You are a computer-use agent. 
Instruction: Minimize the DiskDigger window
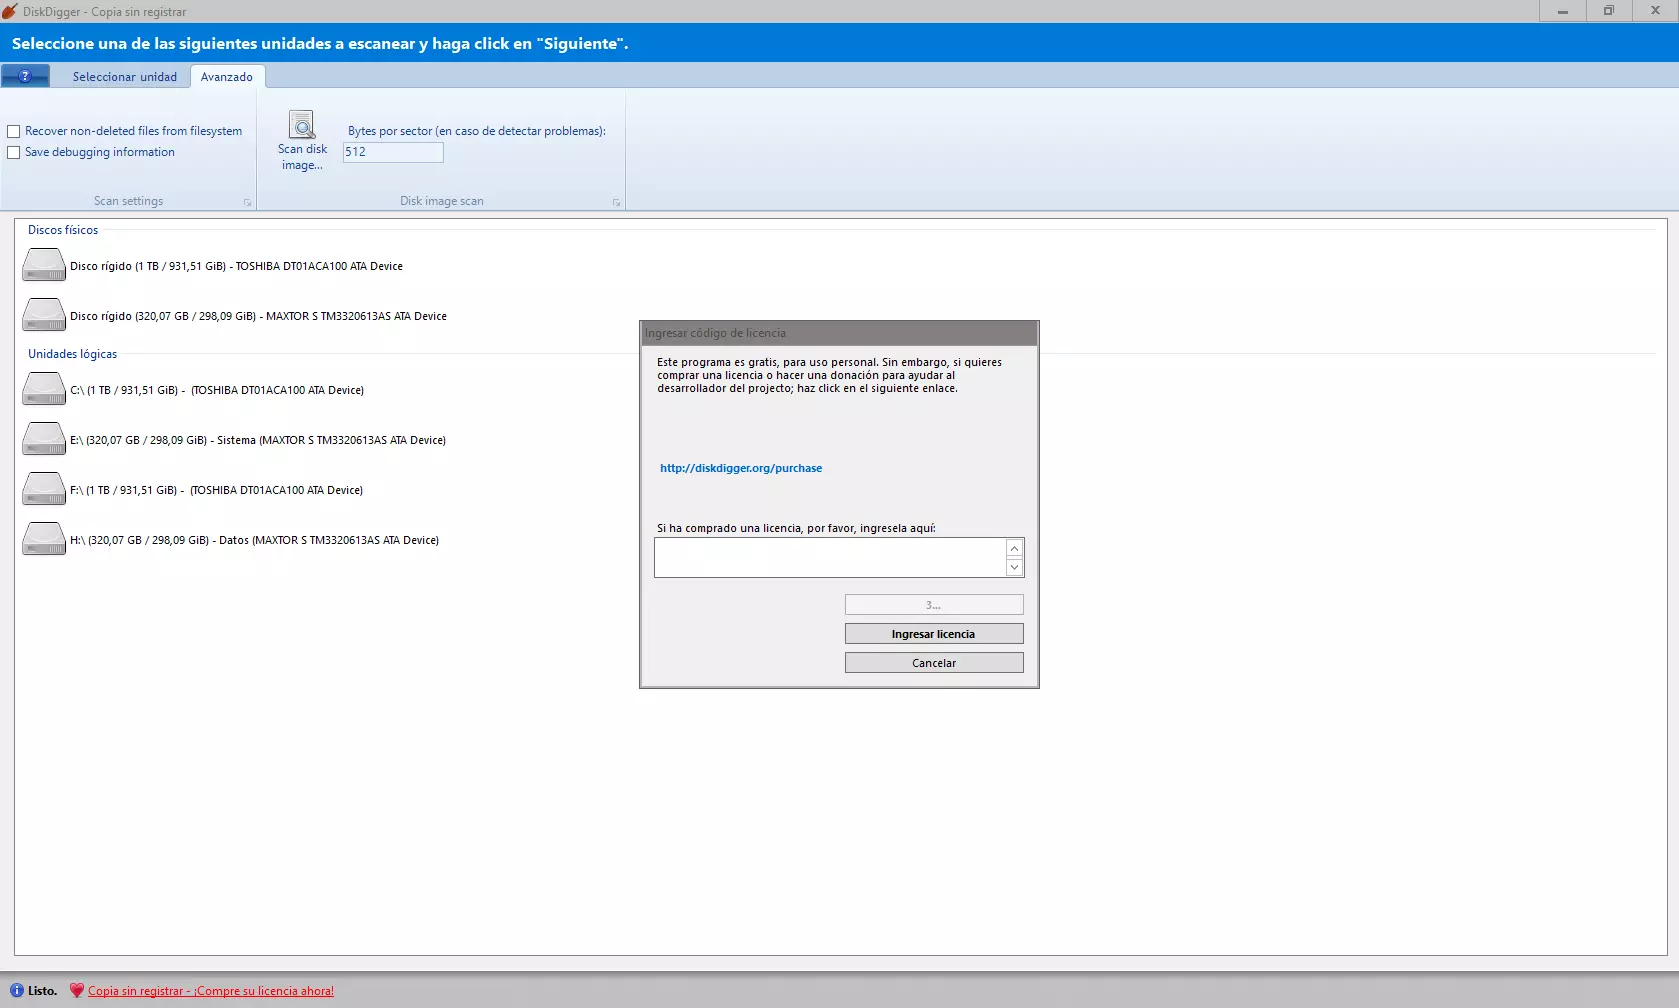tap(1563, 11)
